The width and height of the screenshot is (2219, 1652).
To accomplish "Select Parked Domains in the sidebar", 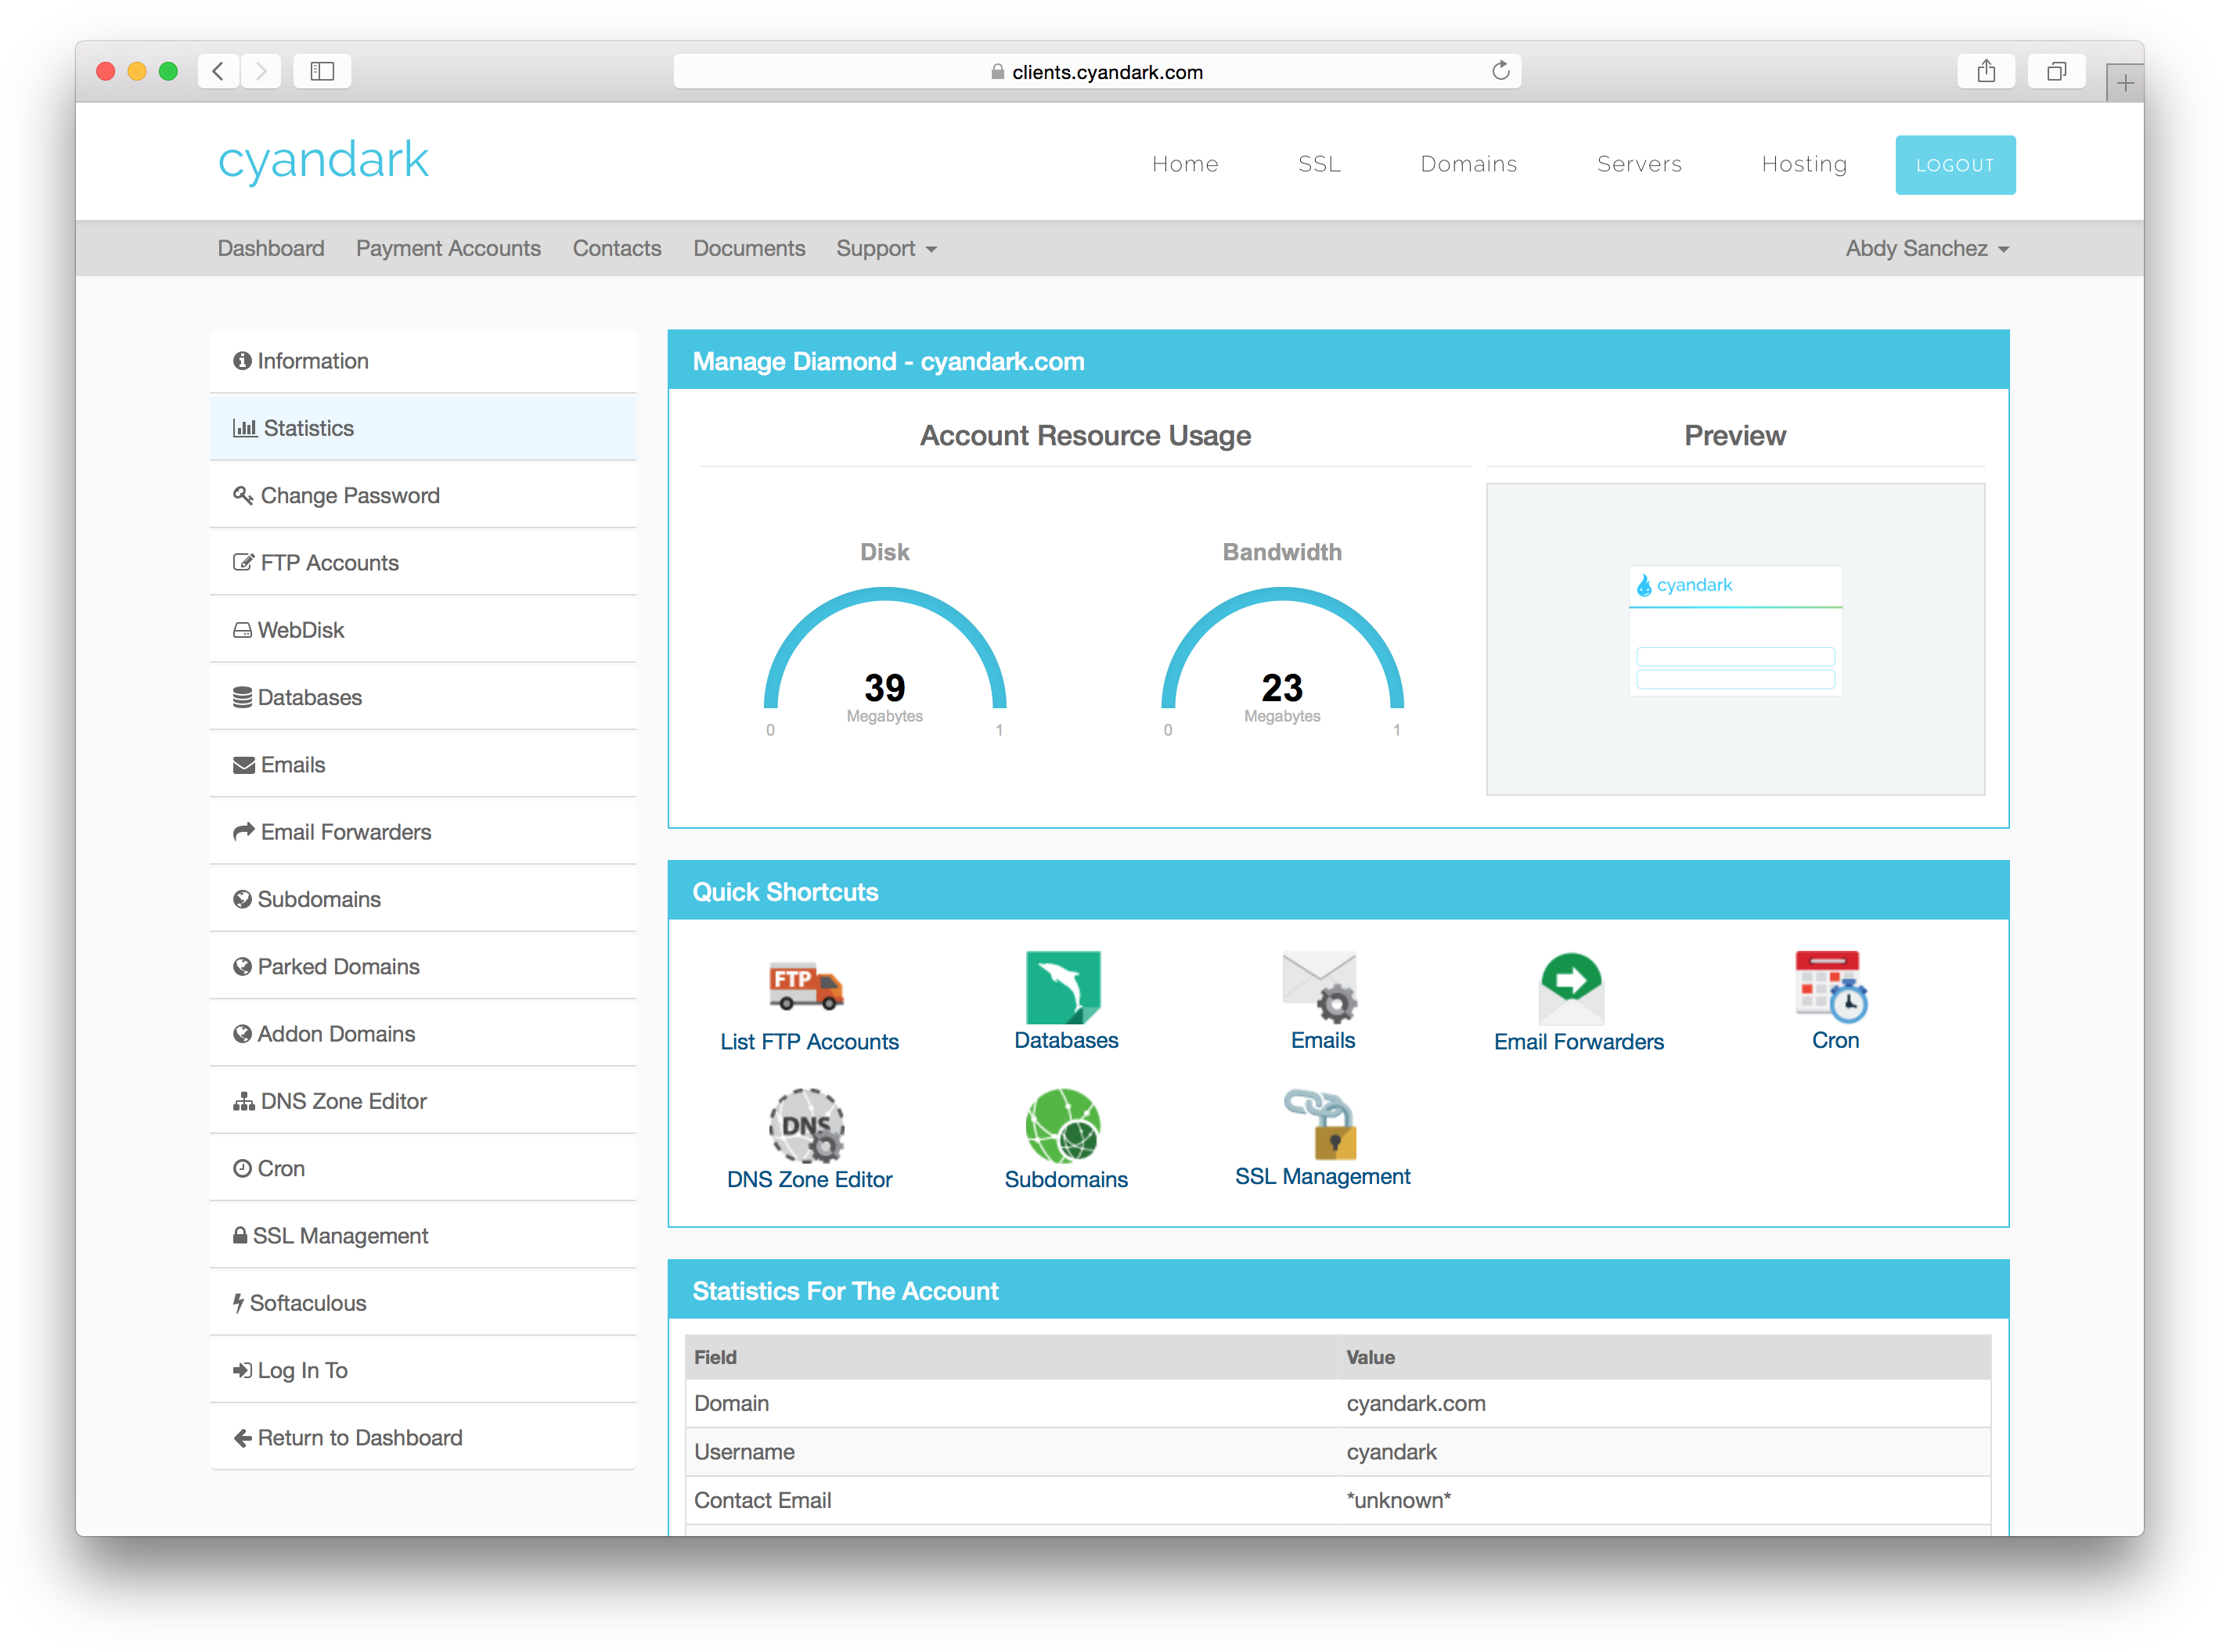I will [423, 967].
